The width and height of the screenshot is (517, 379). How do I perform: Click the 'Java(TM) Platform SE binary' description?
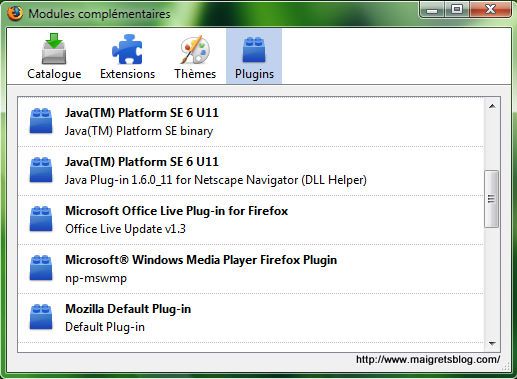click(139, 131)
